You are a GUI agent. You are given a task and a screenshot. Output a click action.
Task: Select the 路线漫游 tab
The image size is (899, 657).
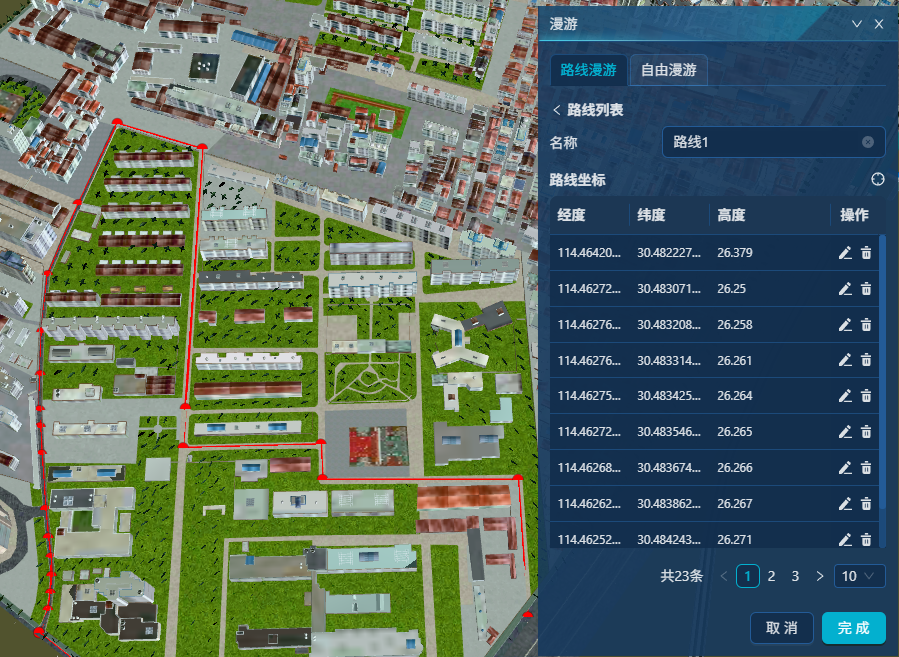click(x=588, y=70)
